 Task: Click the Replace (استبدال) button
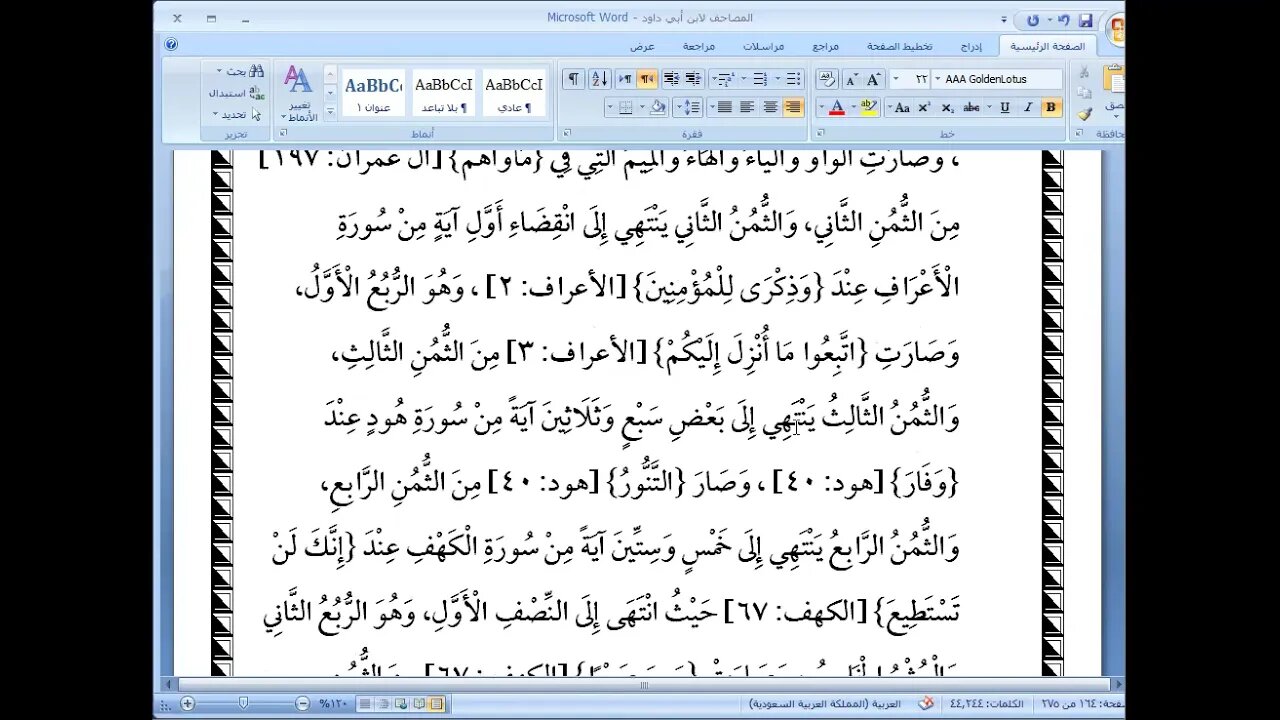point(237,93)
